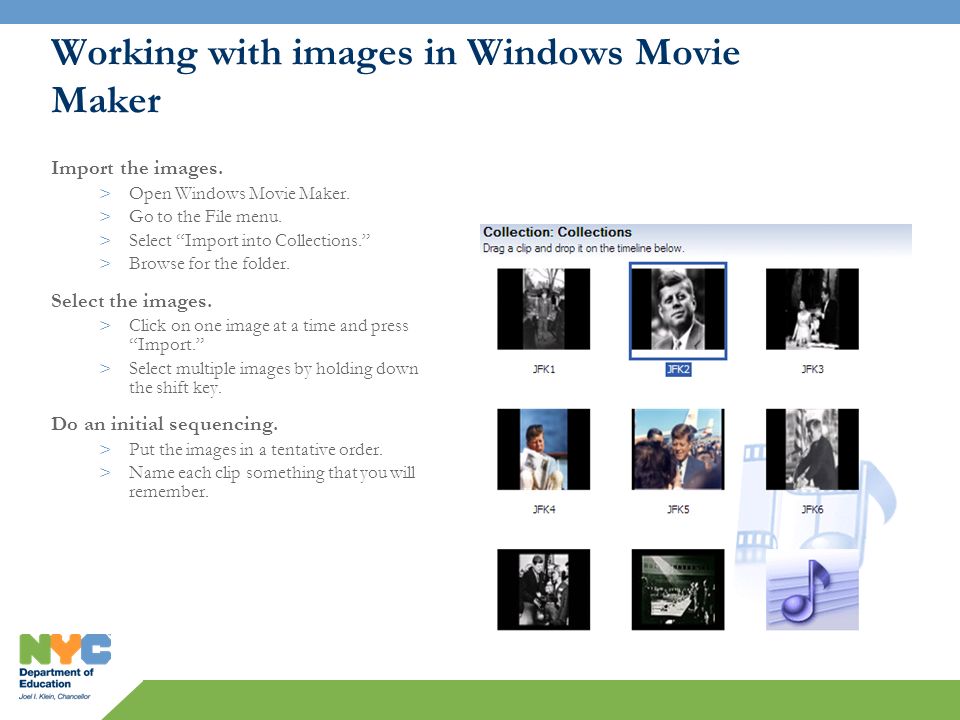
Task: Select the JFK5 crowd photo thumbnail
Action: (x=678, y=449)
